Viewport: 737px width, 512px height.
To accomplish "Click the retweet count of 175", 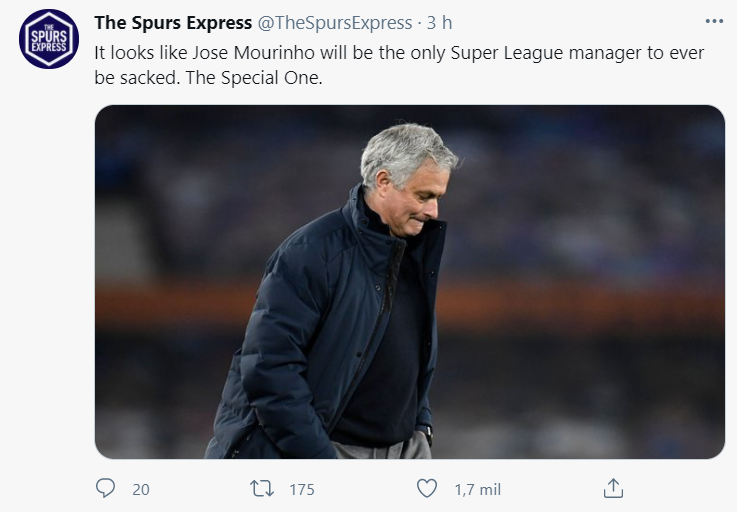I will coord(301,489).
